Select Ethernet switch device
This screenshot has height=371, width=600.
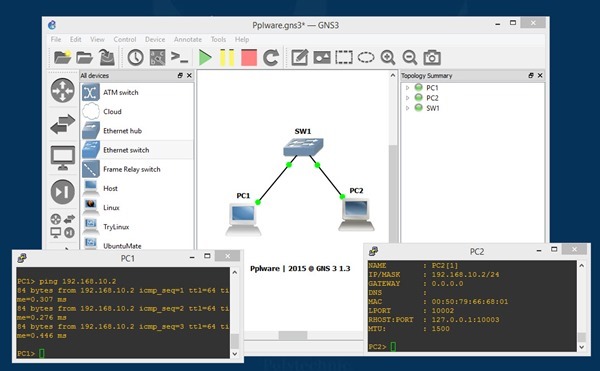click(137, 150)
